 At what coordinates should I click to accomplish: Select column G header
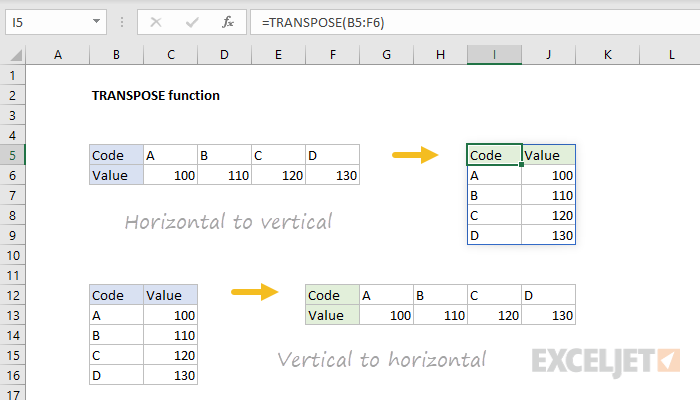tap(387, 55)
